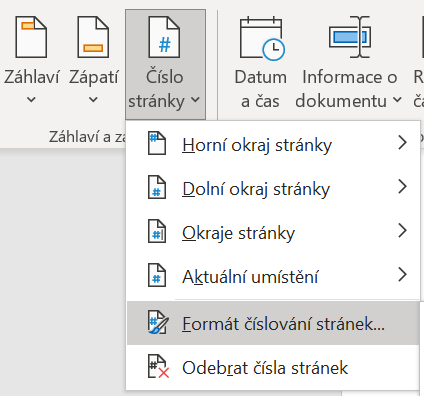Select Okraje stránky menu entry text

[x=238, y=233]
